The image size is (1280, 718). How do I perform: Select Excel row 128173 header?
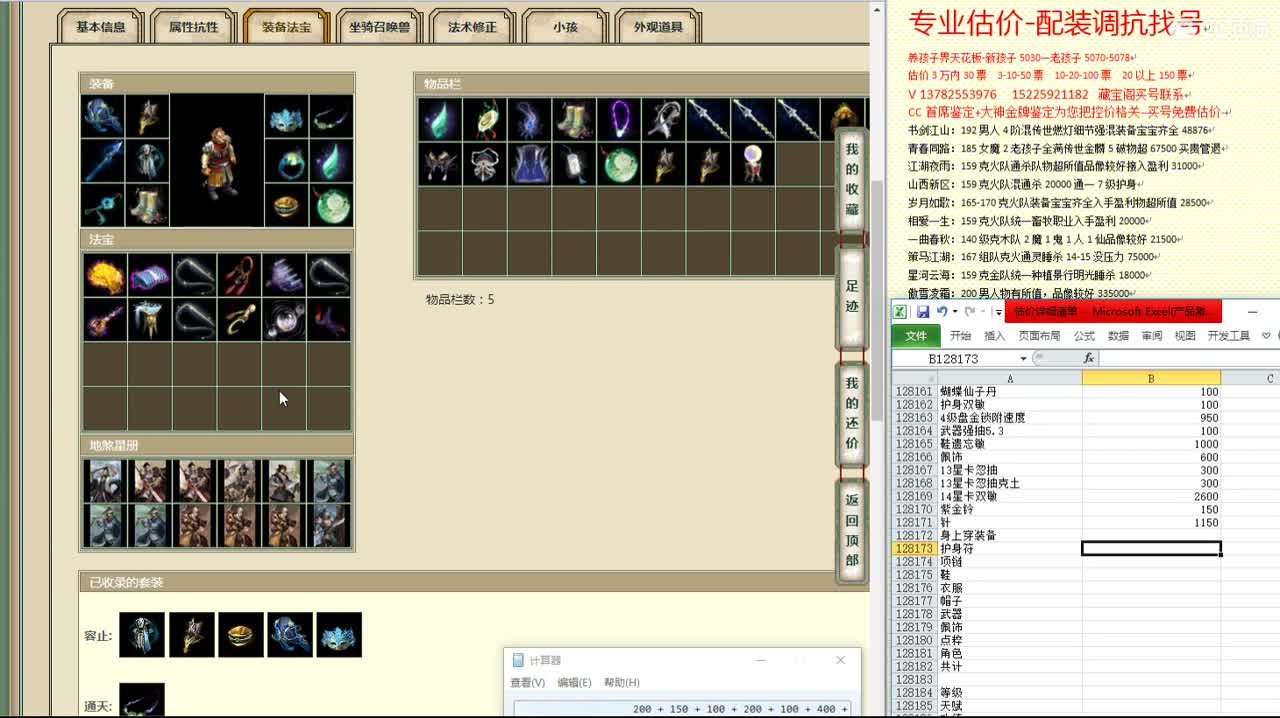click(914, 549)
